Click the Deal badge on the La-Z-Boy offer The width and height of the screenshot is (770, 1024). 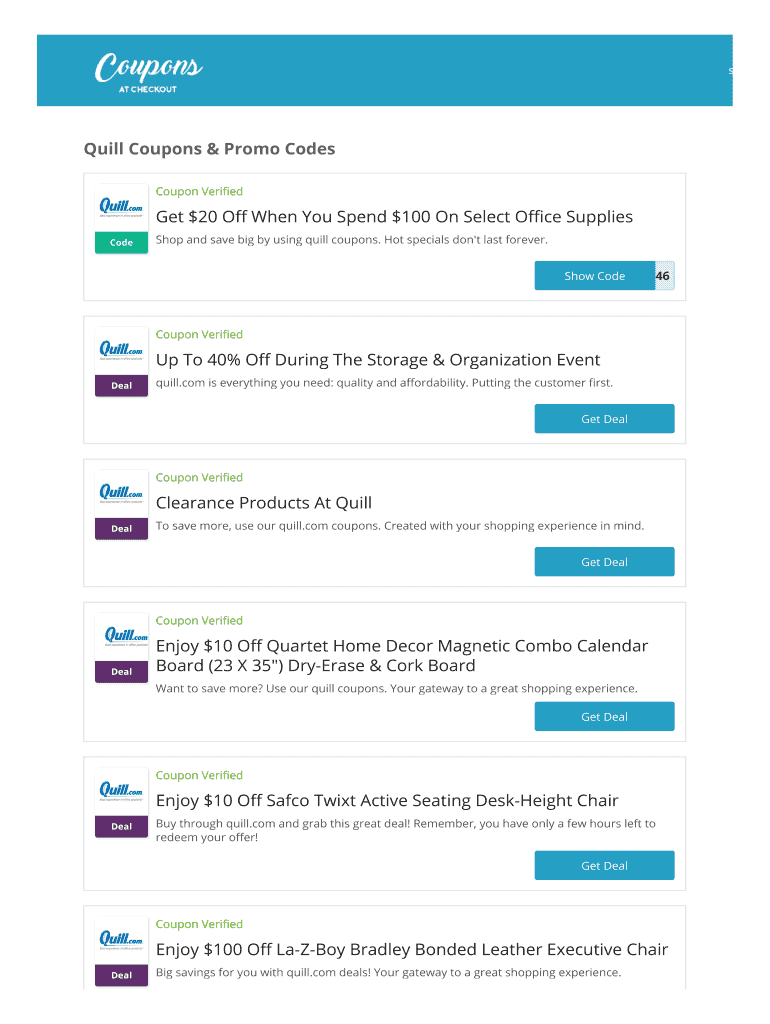point(121,975)
